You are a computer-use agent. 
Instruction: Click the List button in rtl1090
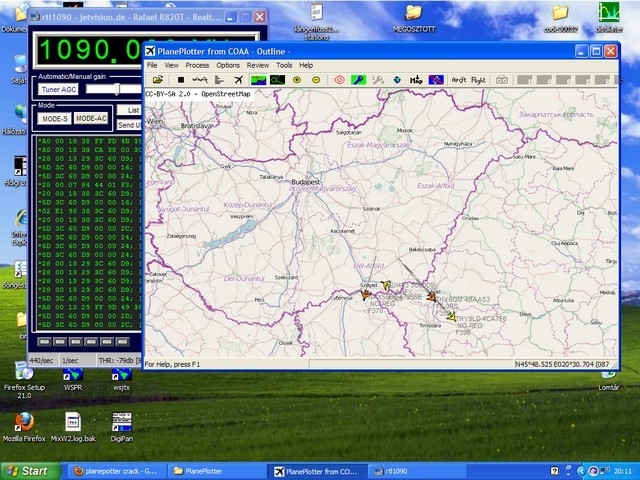tap(129, 110)
